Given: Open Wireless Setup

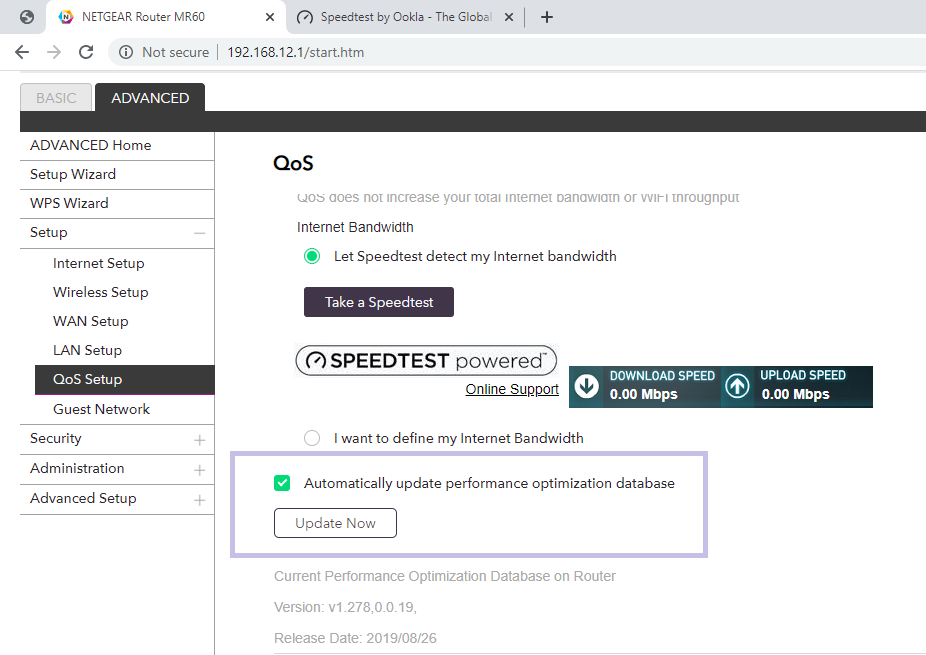Looking at the screenshot, I should point(100,292).
